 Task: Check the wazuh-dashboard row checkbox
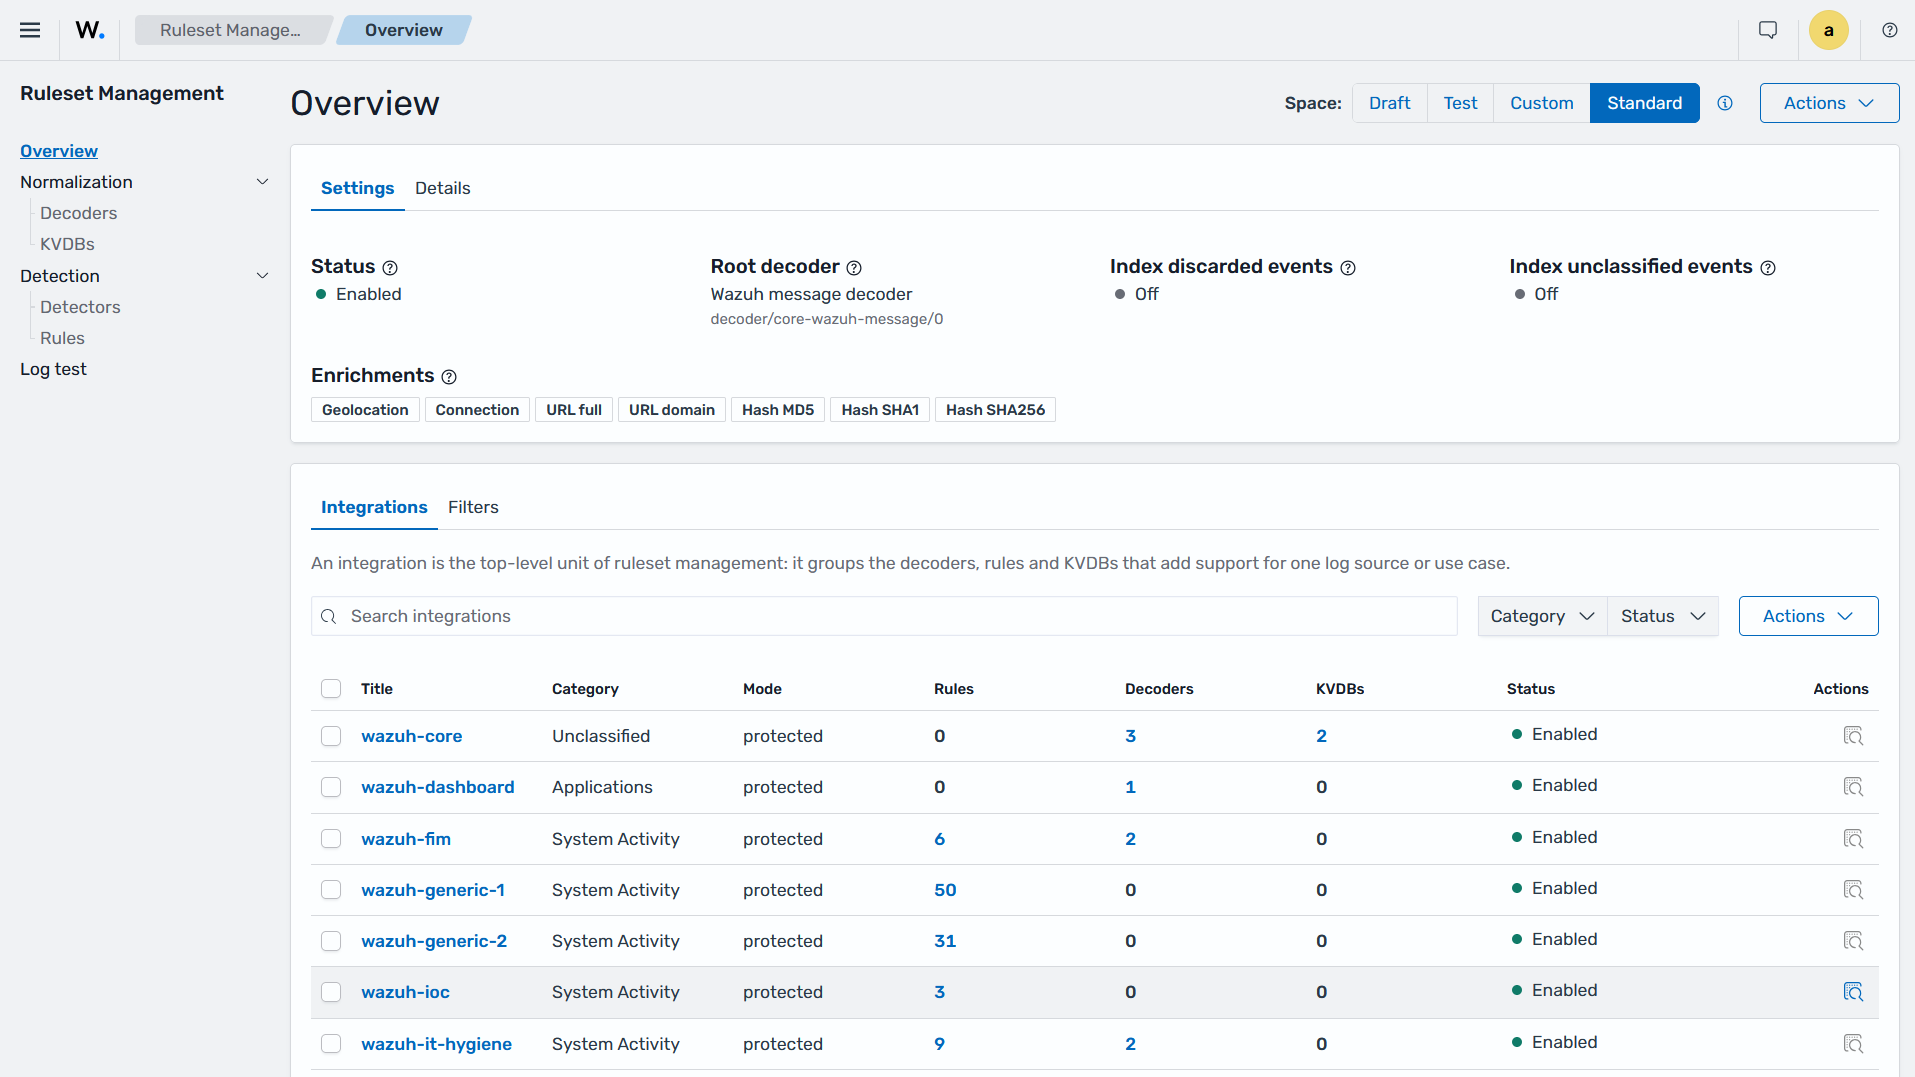[x=331, y=787]
